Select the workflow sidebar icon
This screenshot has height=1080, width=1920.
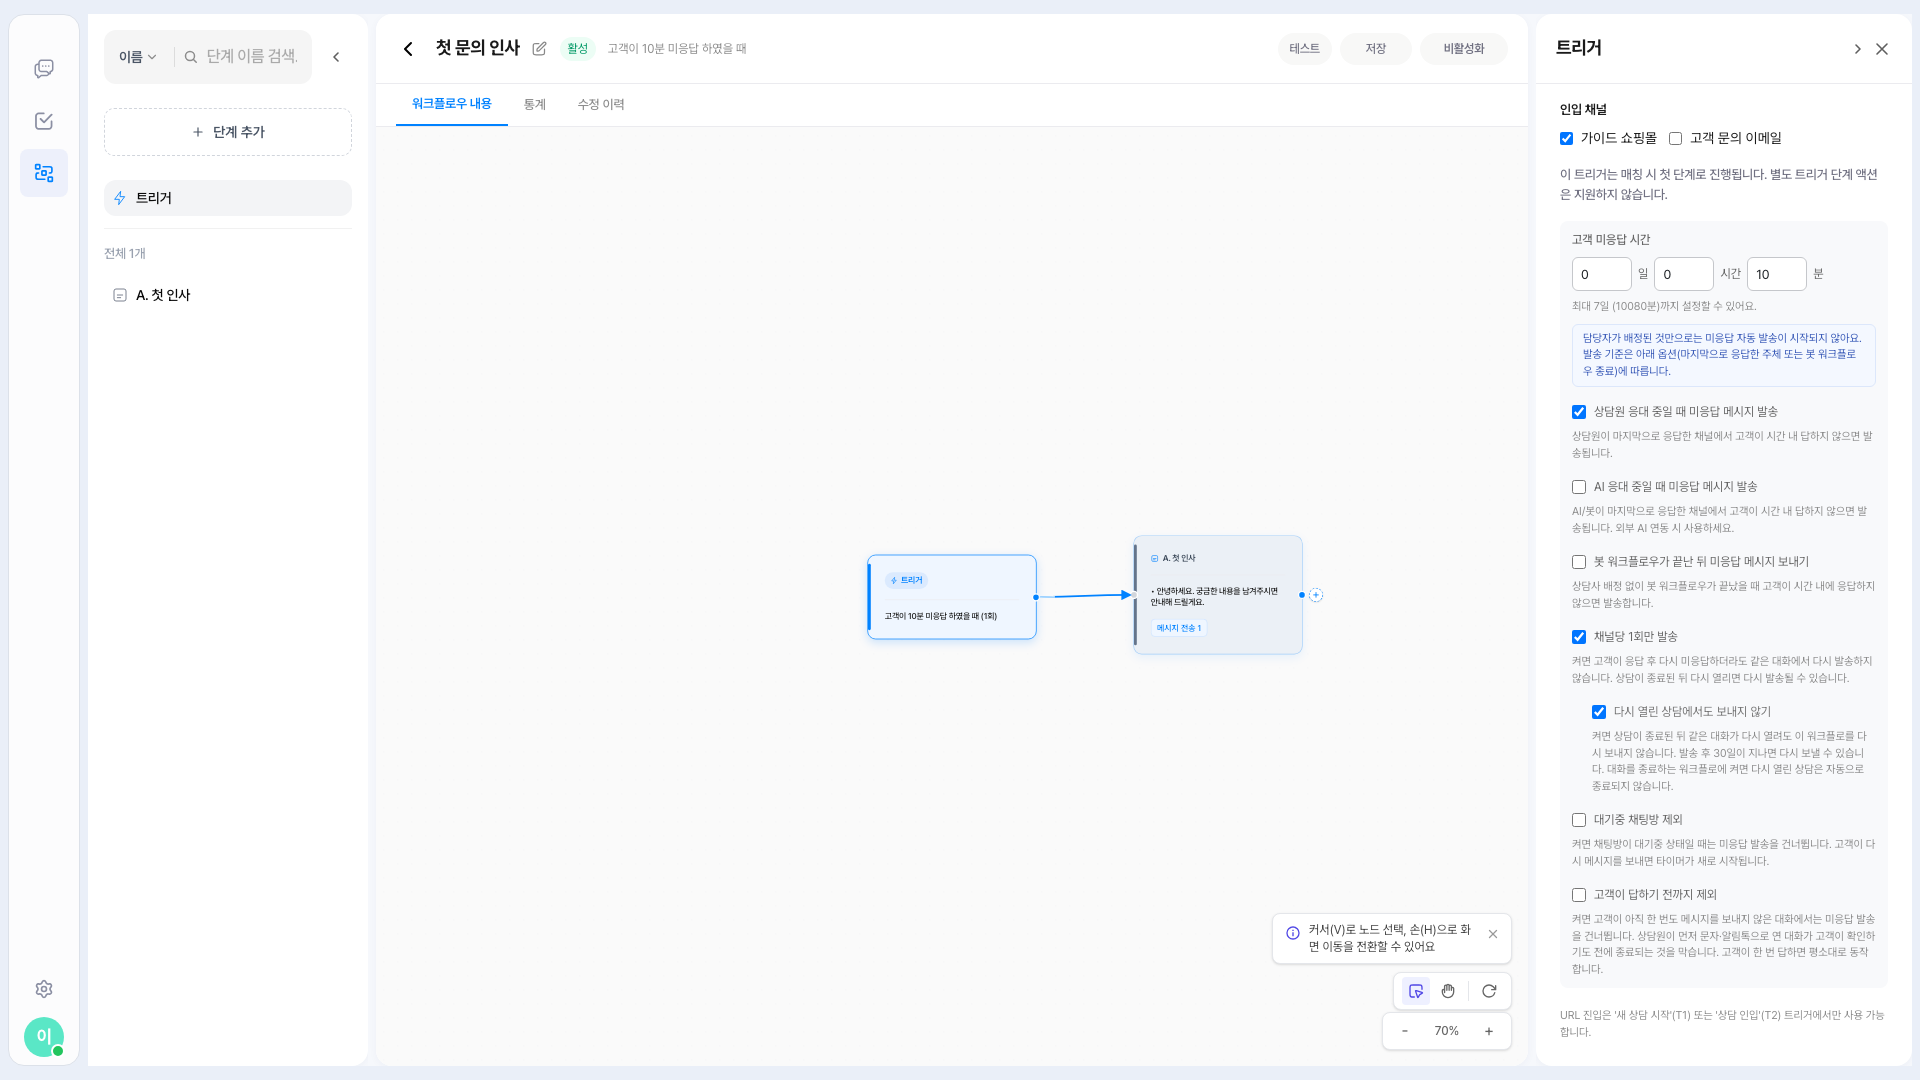[44, 173]
